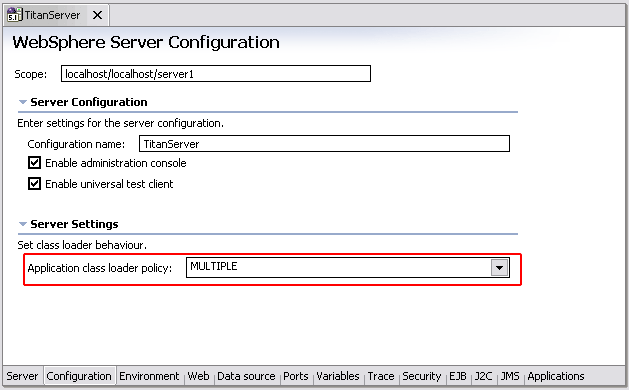The image size is (629, 390).
Task: Toggle Enable universal test client checkbox
Action: [34, 183]
